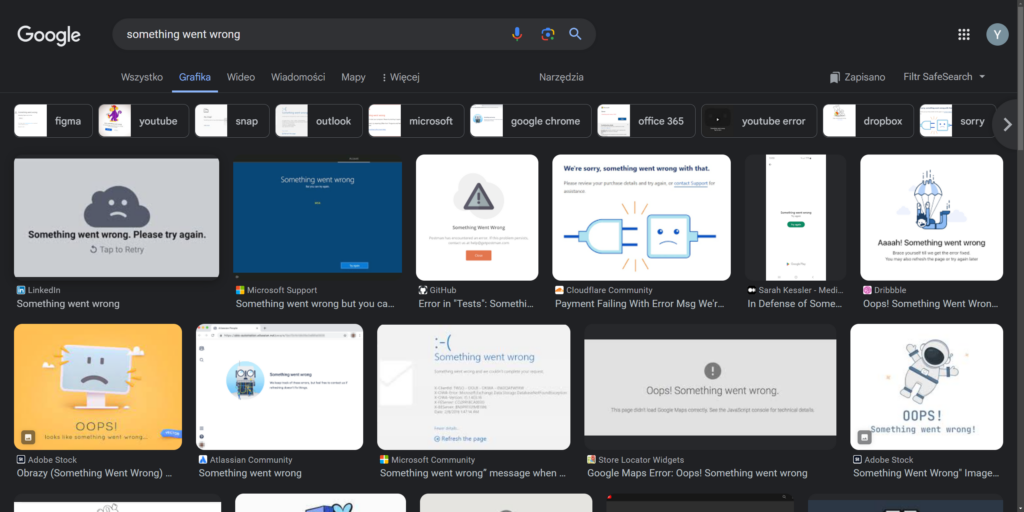Open the account profile avatar
The width and height of the screenshot is (1024, 512).
[x=997, y=34]
